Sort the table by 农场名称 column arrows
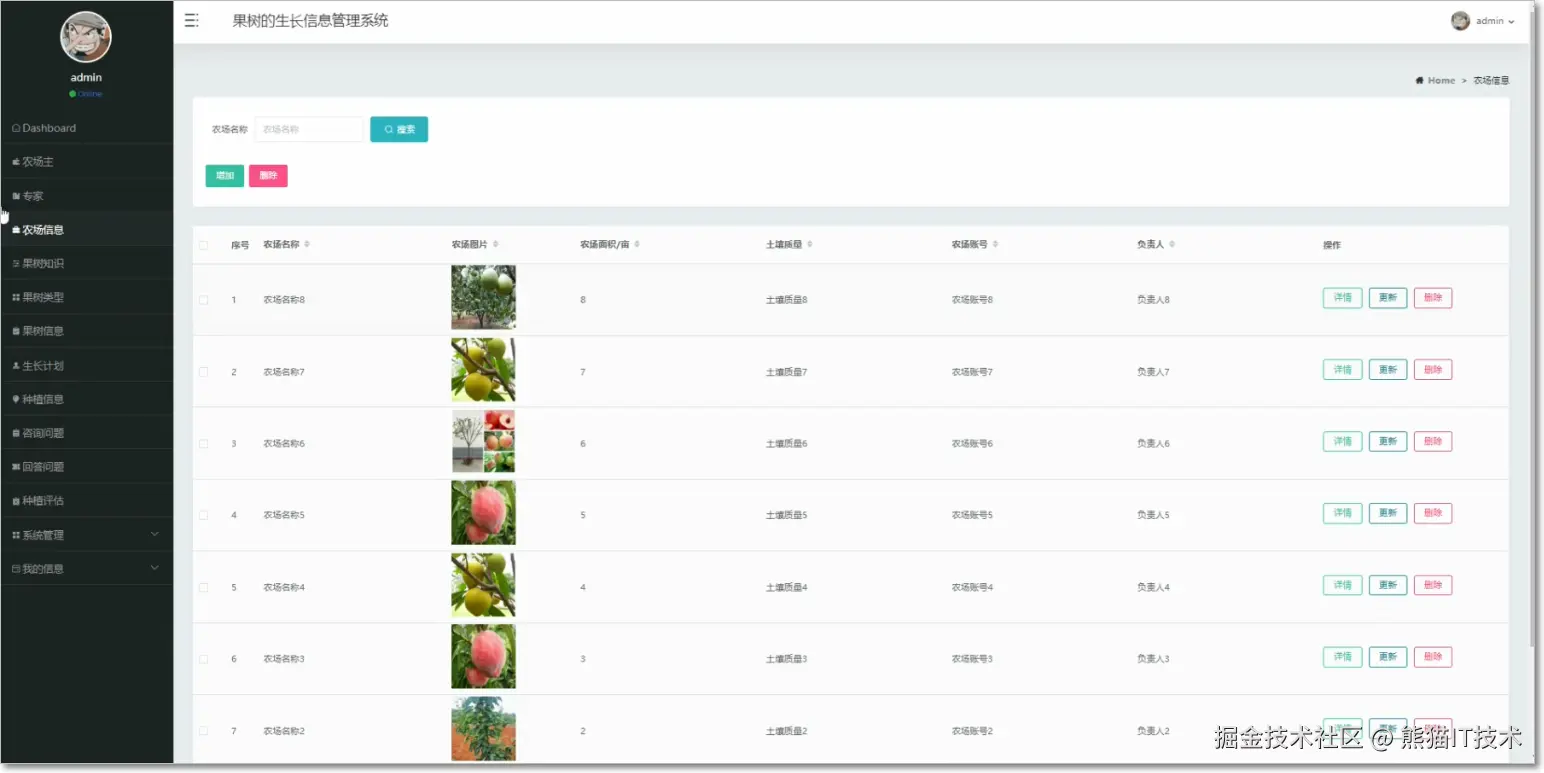This screenshot has width=1544, height=773. click(x=307, y=244)
